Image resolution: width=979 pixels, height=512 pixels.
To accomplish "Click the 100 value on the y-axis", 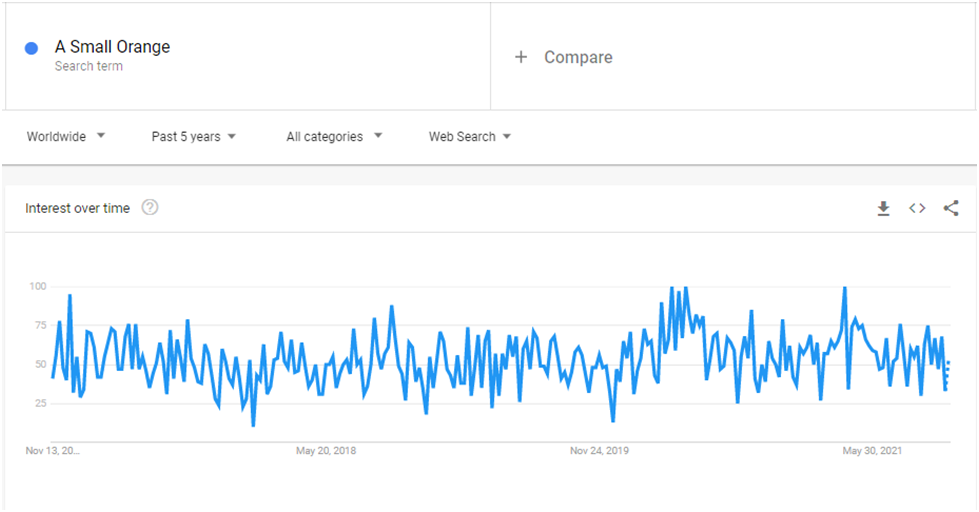I will (37, 287).
